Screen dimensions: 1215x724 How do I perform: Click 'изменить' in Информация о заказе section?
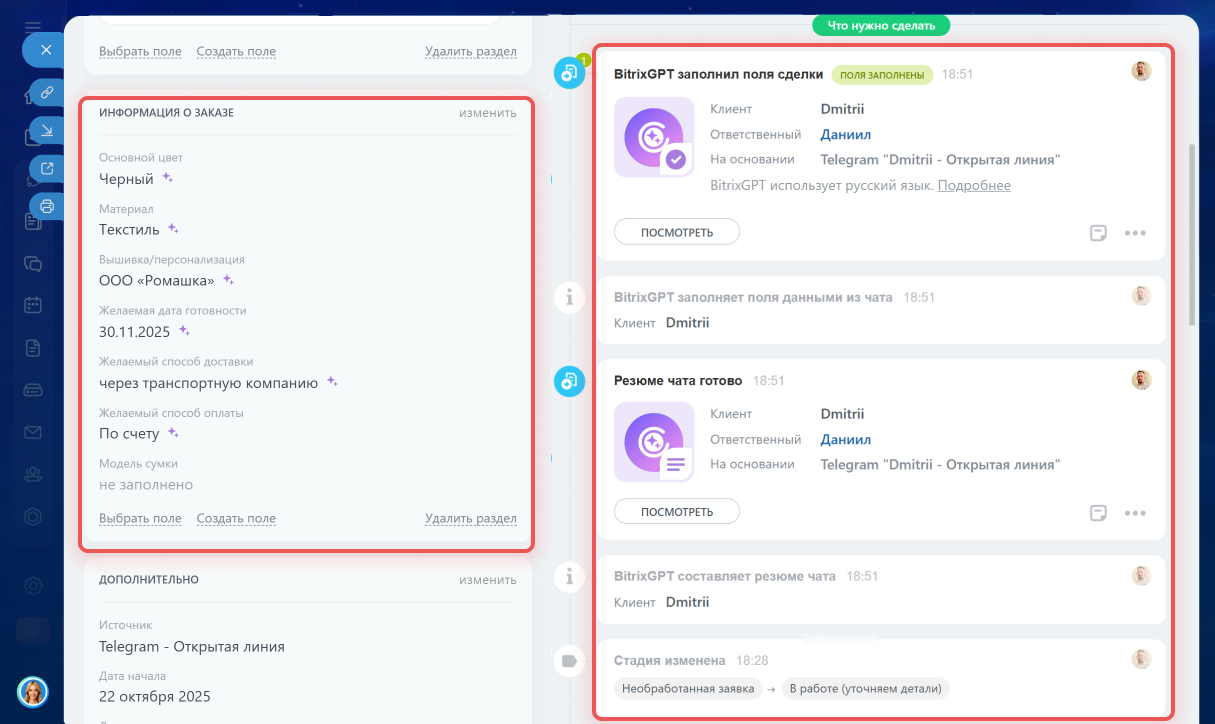[x=487, y=113]
